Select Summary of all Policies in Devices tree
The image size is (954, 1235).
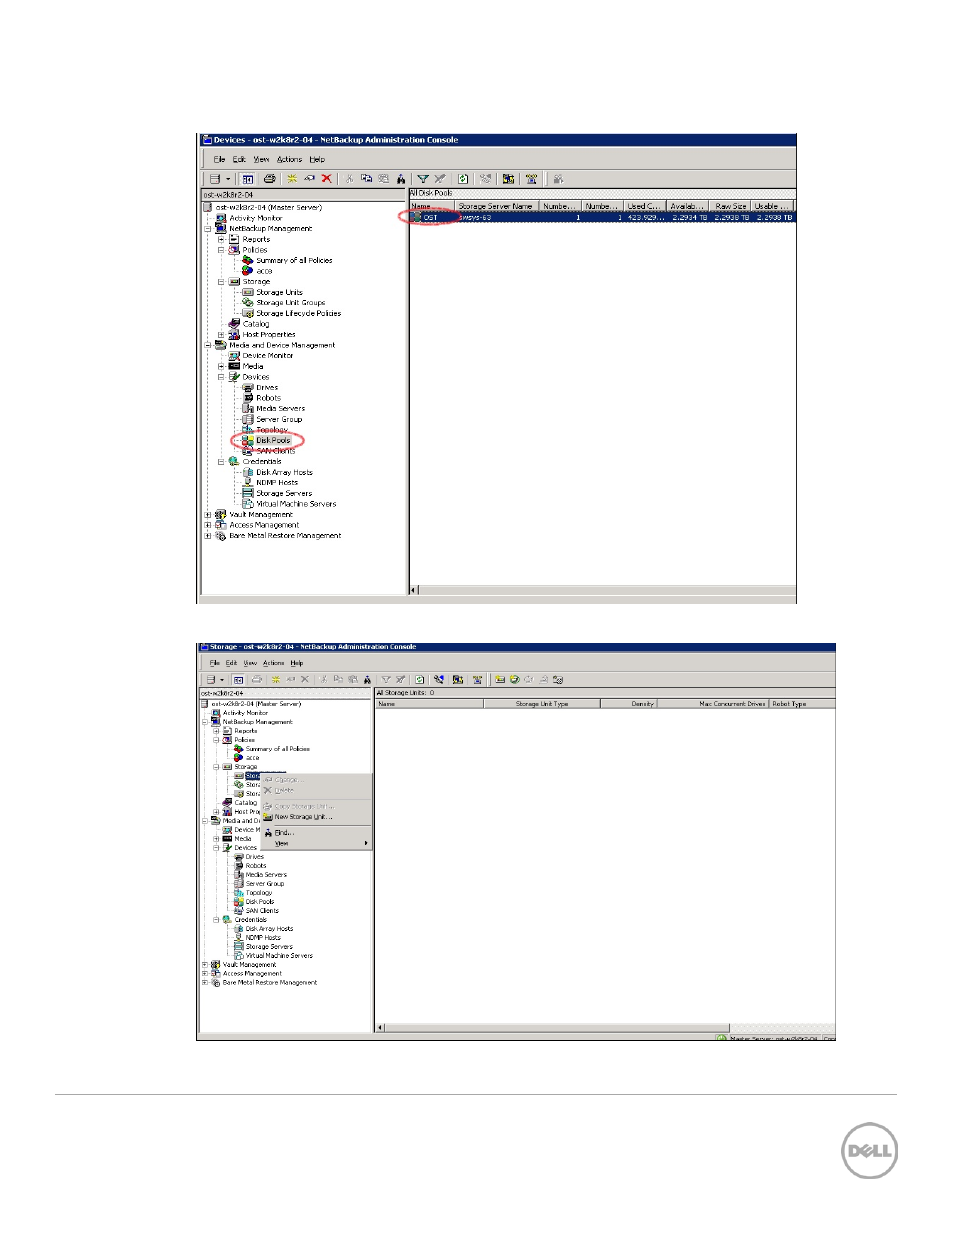(x=294, y=260)
